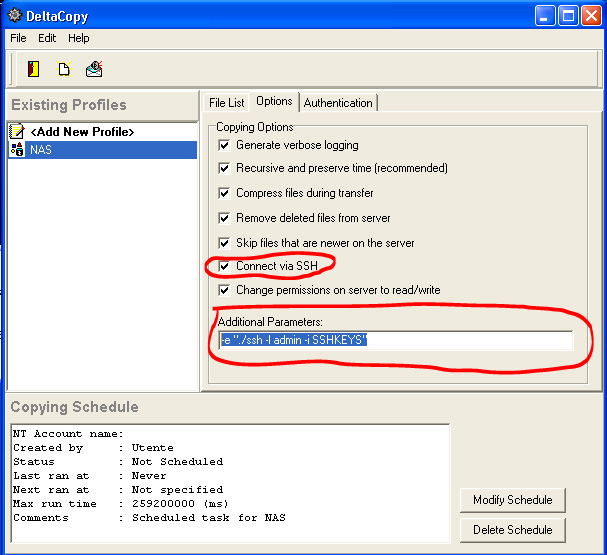This screenshot has width=607, height=555.
Task: Open the File menu
Action: tap(18, 38)
